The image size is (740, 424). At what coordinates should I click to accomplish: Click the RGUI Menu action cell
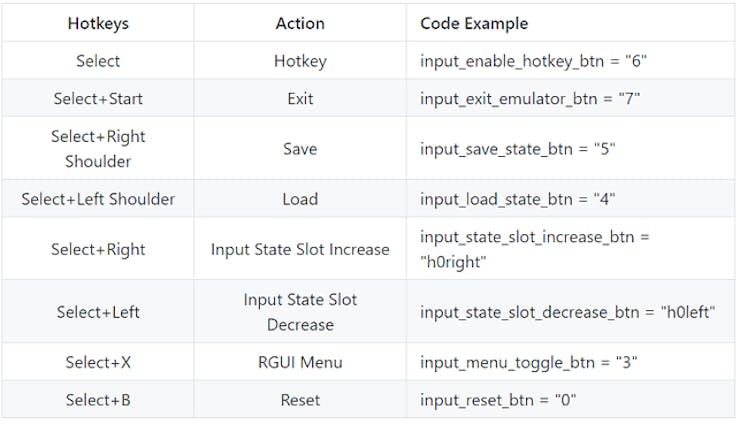pyautogui.click(x=300, y=362)
